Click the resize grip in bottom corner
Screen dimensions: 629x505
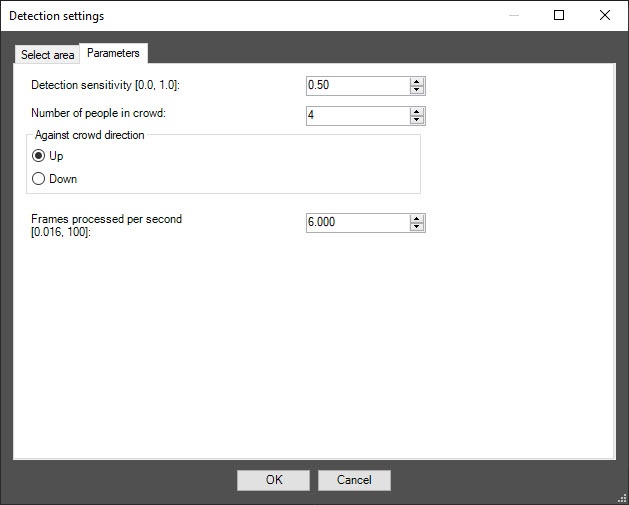pos(622,499)
